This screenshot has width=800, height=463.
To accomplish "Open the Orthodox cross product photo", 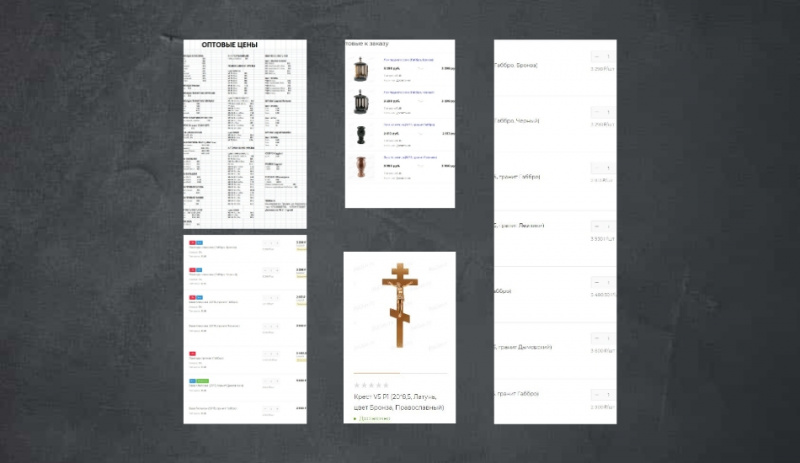I will (x=399, y=309).
